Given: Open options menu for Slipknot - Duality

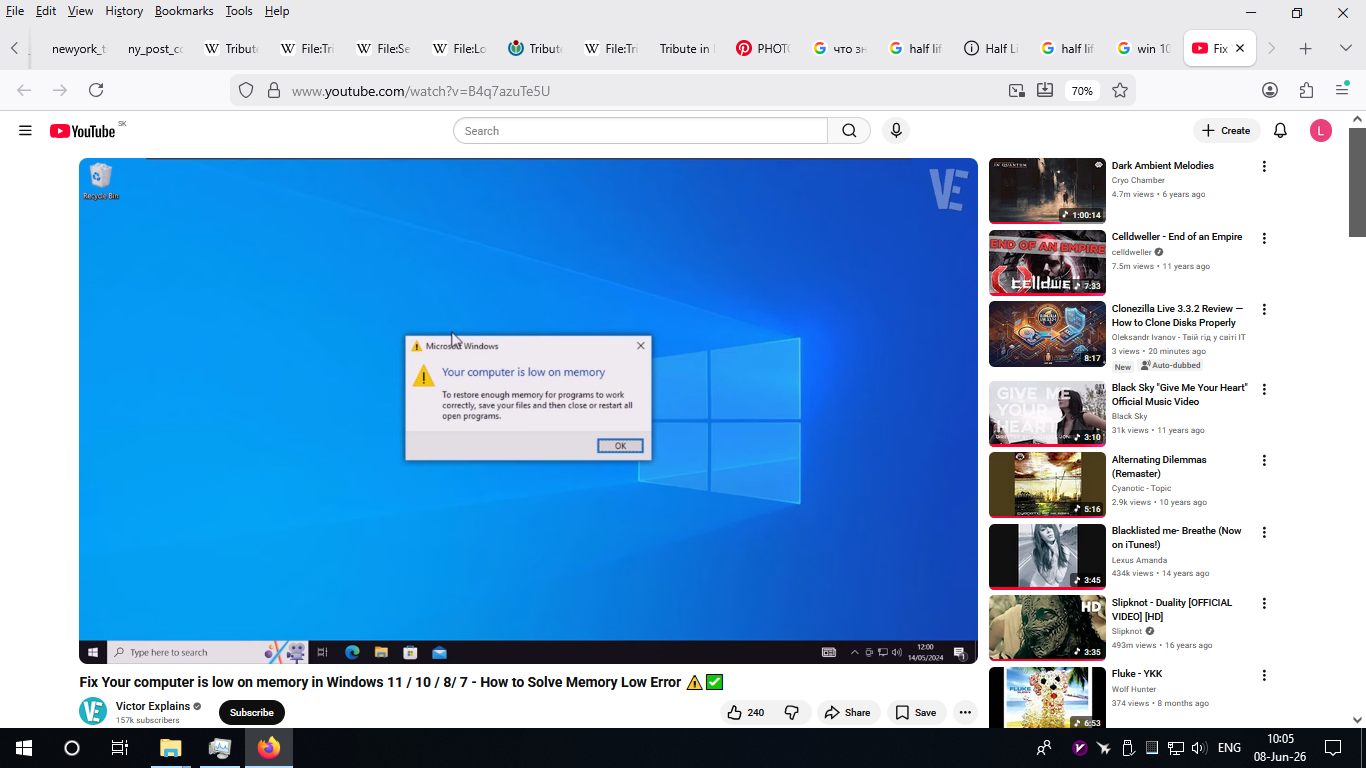Looking at the screenshot, I should [1264, 604].
